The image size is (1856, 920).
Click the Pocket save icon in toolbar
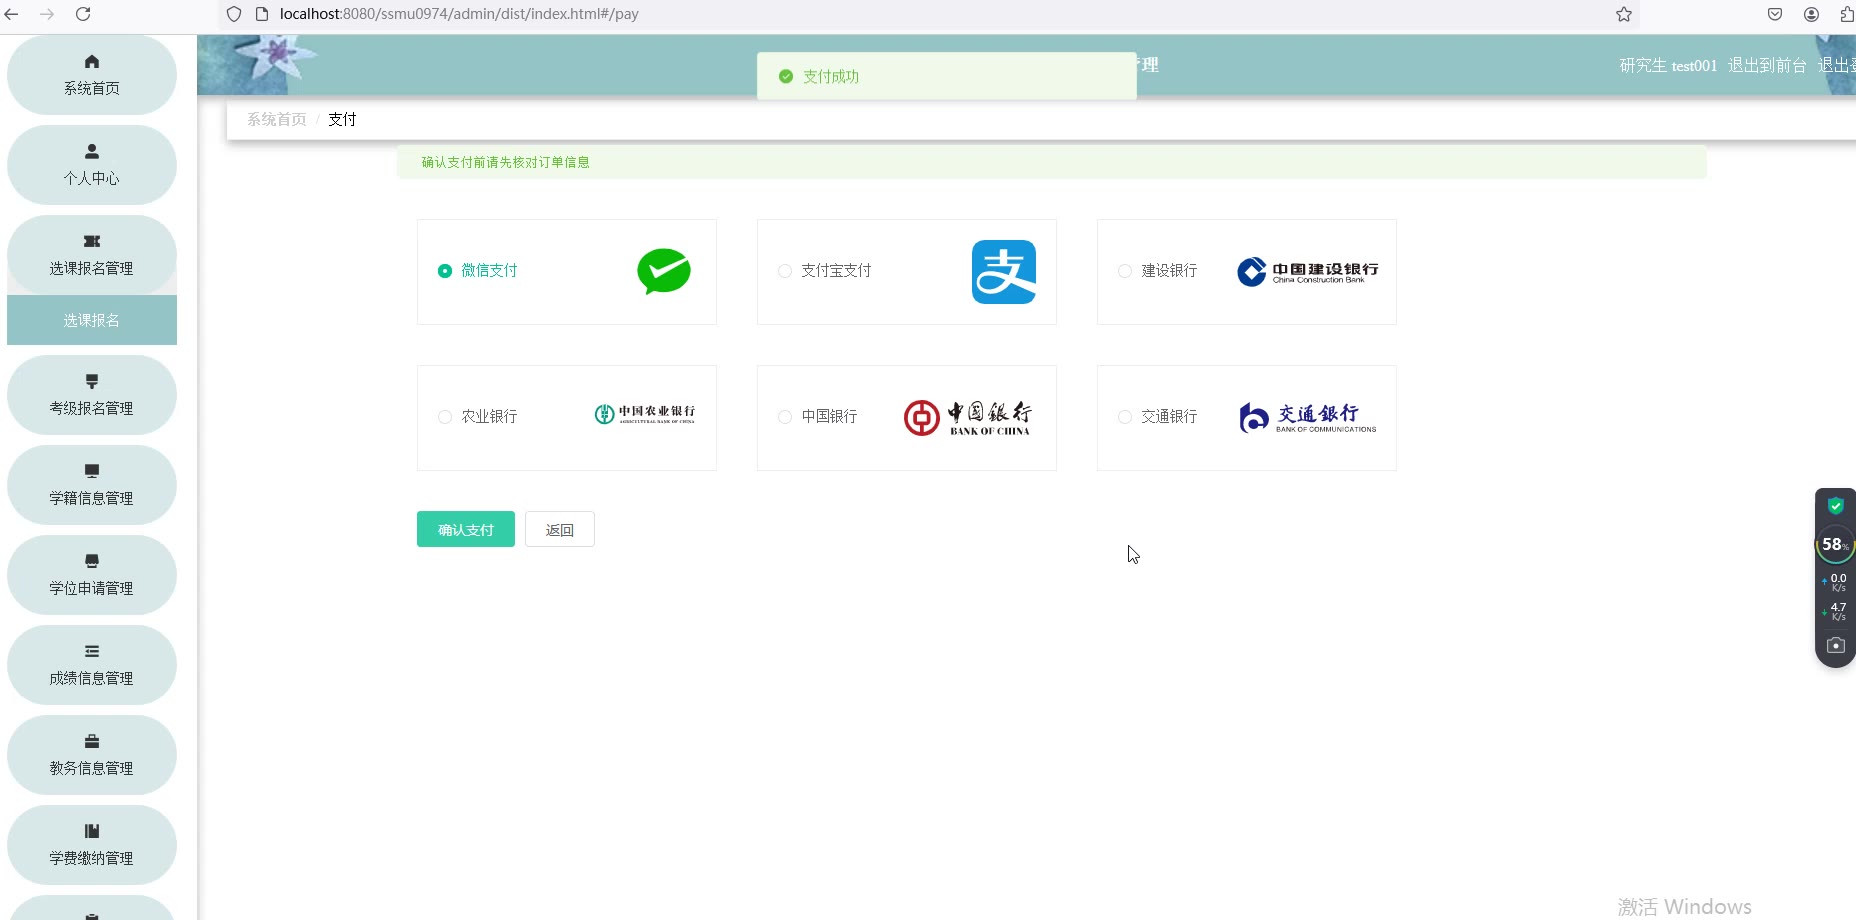pos(1775,14)
